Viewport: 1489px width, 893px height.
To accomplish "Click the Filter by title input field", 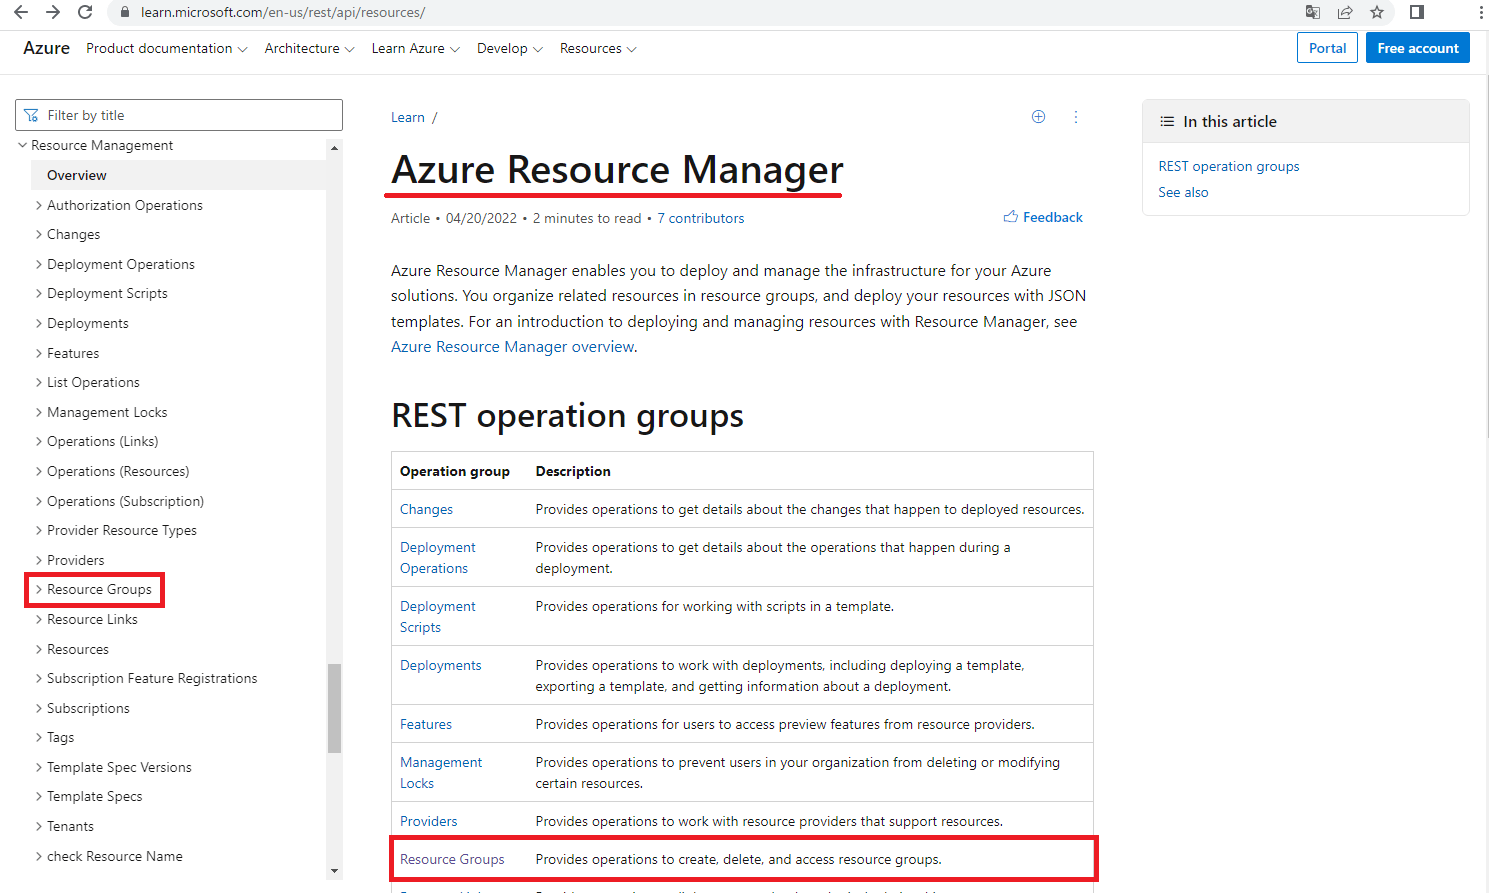I will click(x=179, y=115).
